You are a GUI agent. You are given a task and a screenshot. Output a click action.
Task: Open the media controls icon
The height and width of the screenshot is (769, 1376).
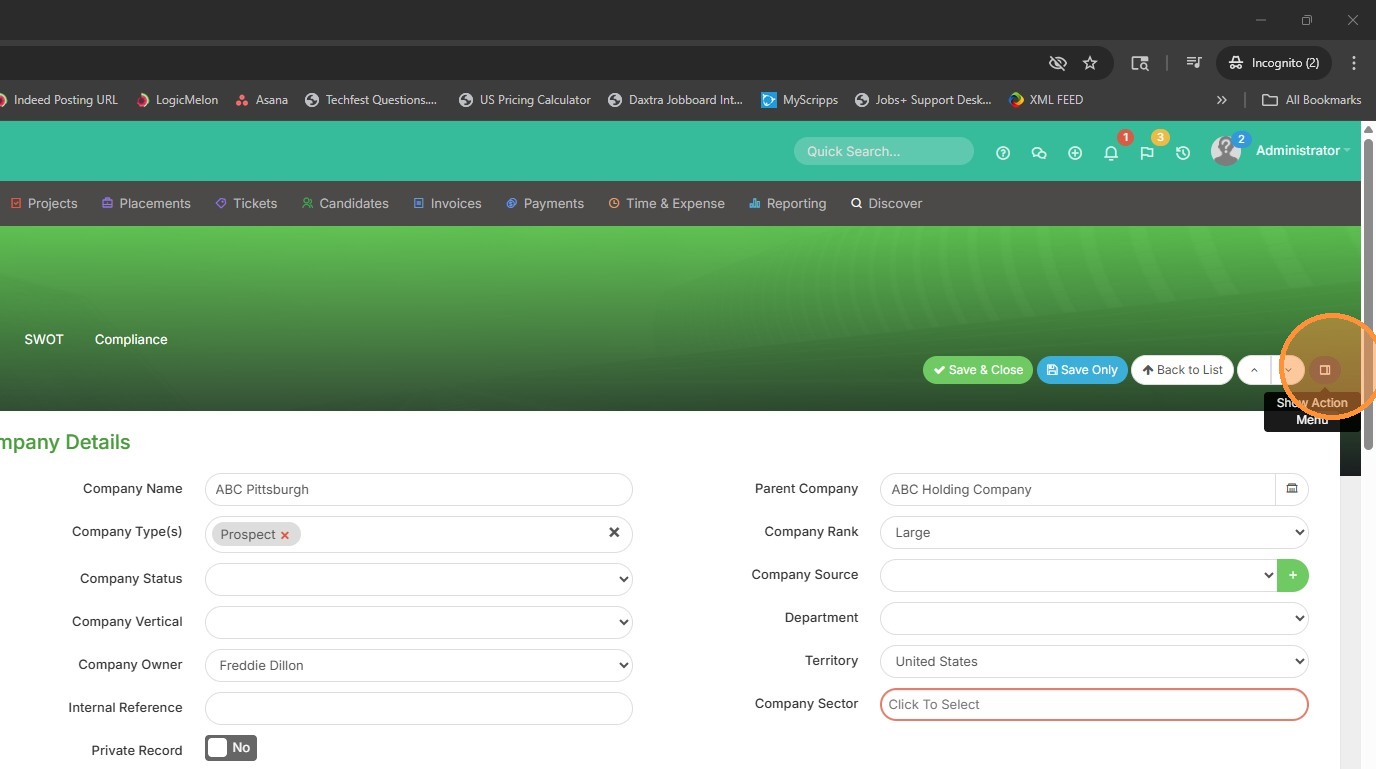click(x=1194, y=63)
